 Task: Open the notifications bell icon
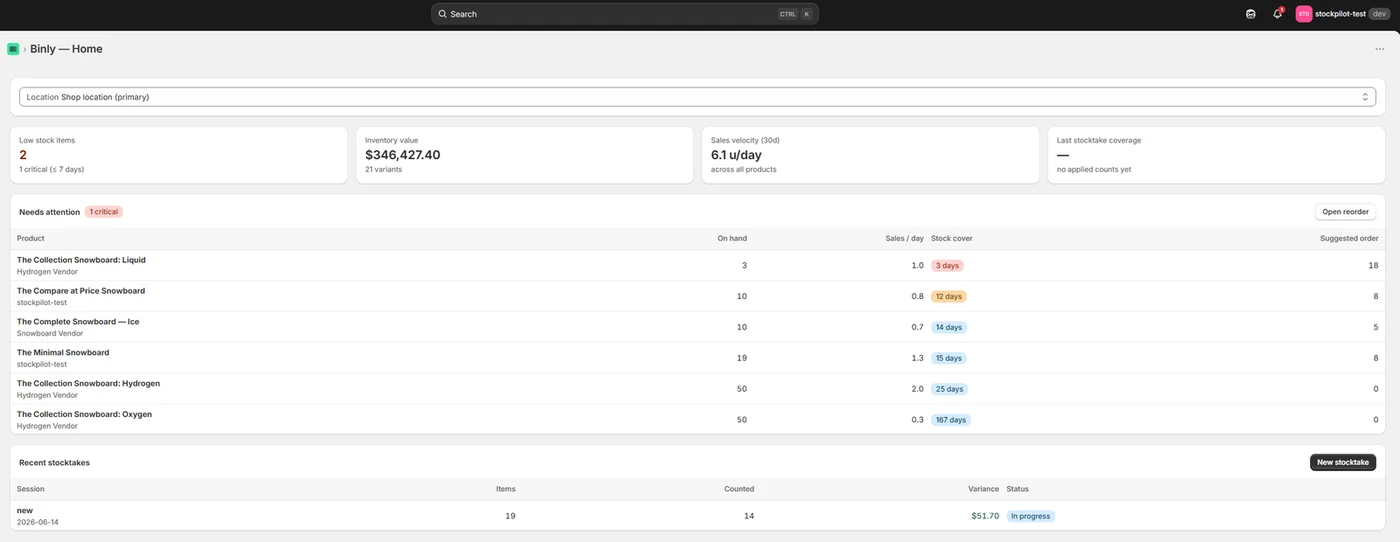[1277, 14]
